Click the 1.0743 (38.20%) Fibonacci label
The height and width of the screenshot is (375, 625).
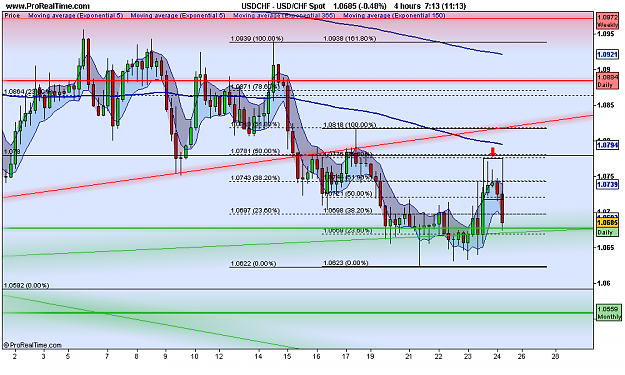(x=255, y=178)
